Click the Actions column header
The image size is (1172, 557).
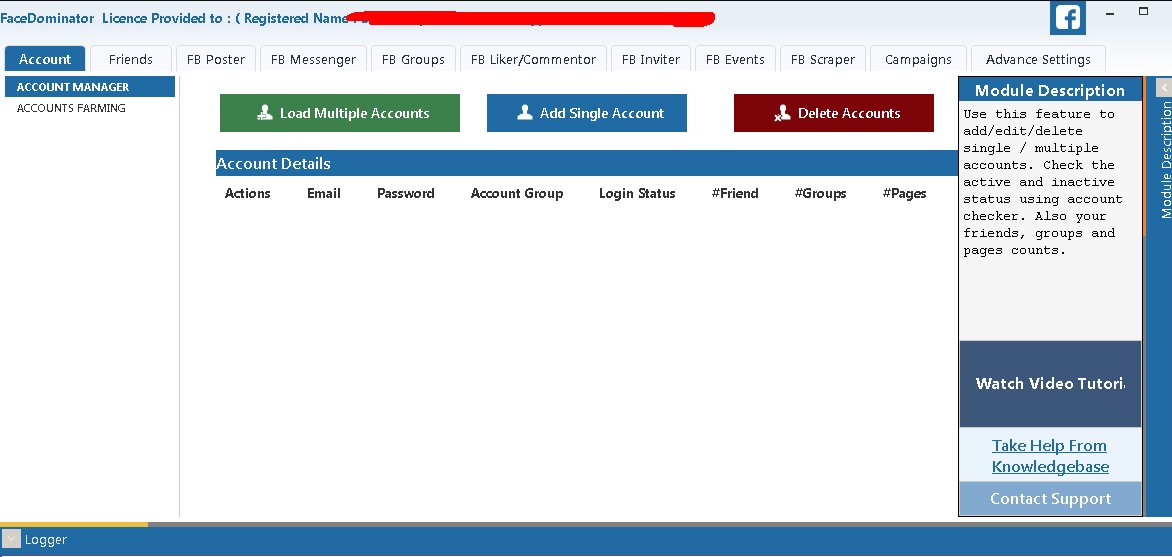(x=247, y=194)
